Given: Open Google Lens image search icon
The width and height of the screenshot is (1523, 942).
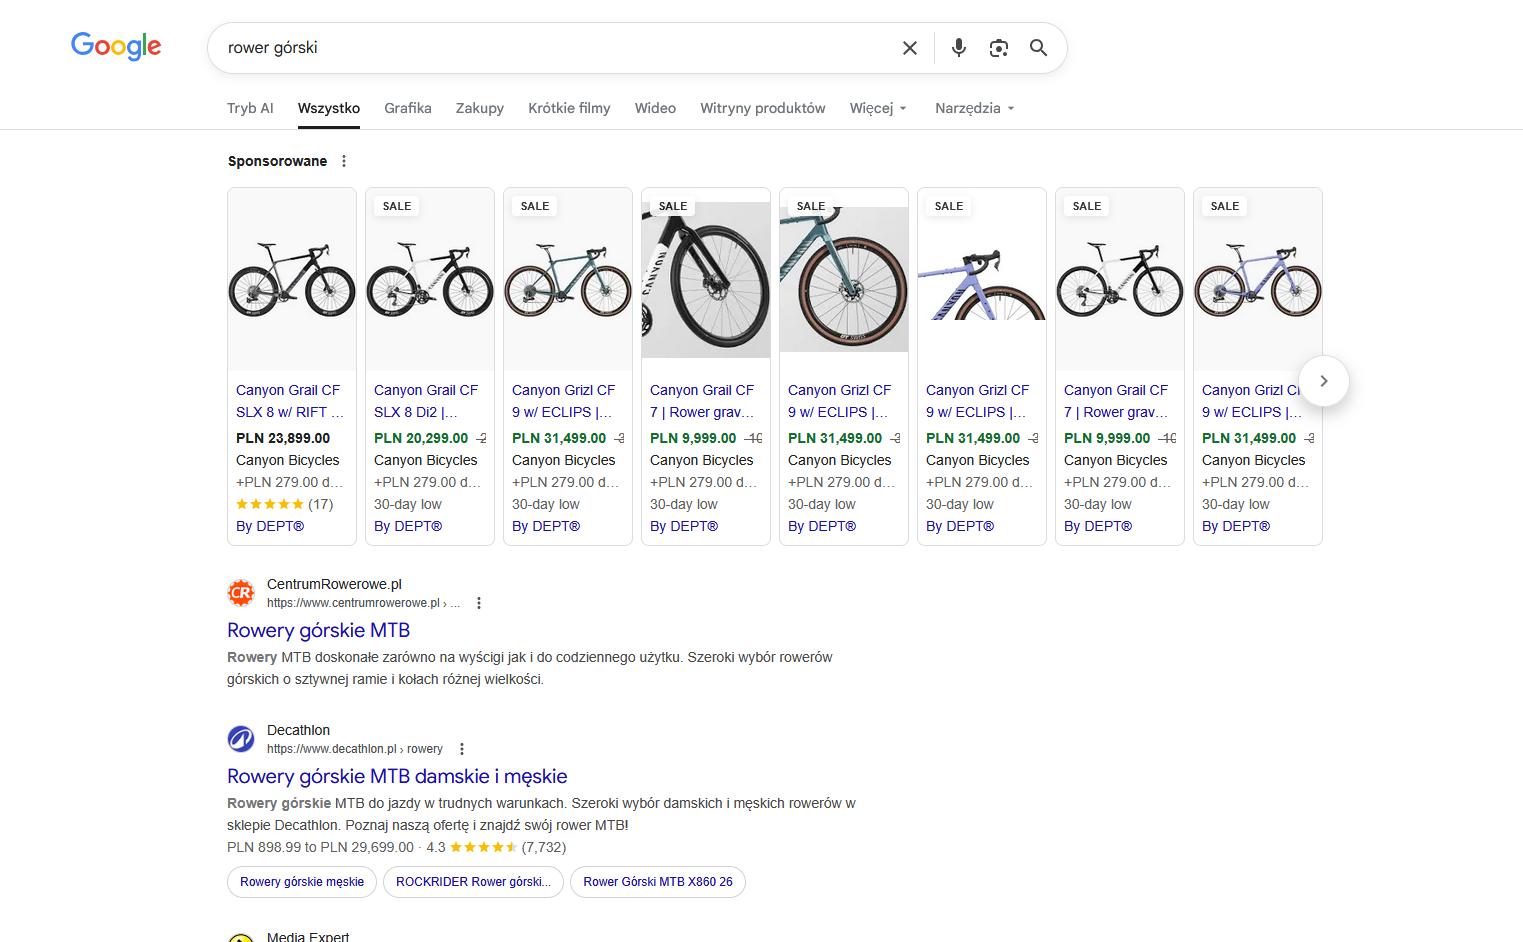Looking at the screenshot, I should 998,47.
